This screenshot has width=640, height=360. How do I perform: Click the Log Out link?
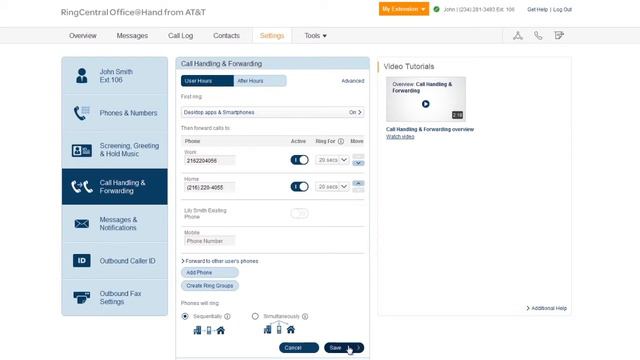[x=562, y=9]
